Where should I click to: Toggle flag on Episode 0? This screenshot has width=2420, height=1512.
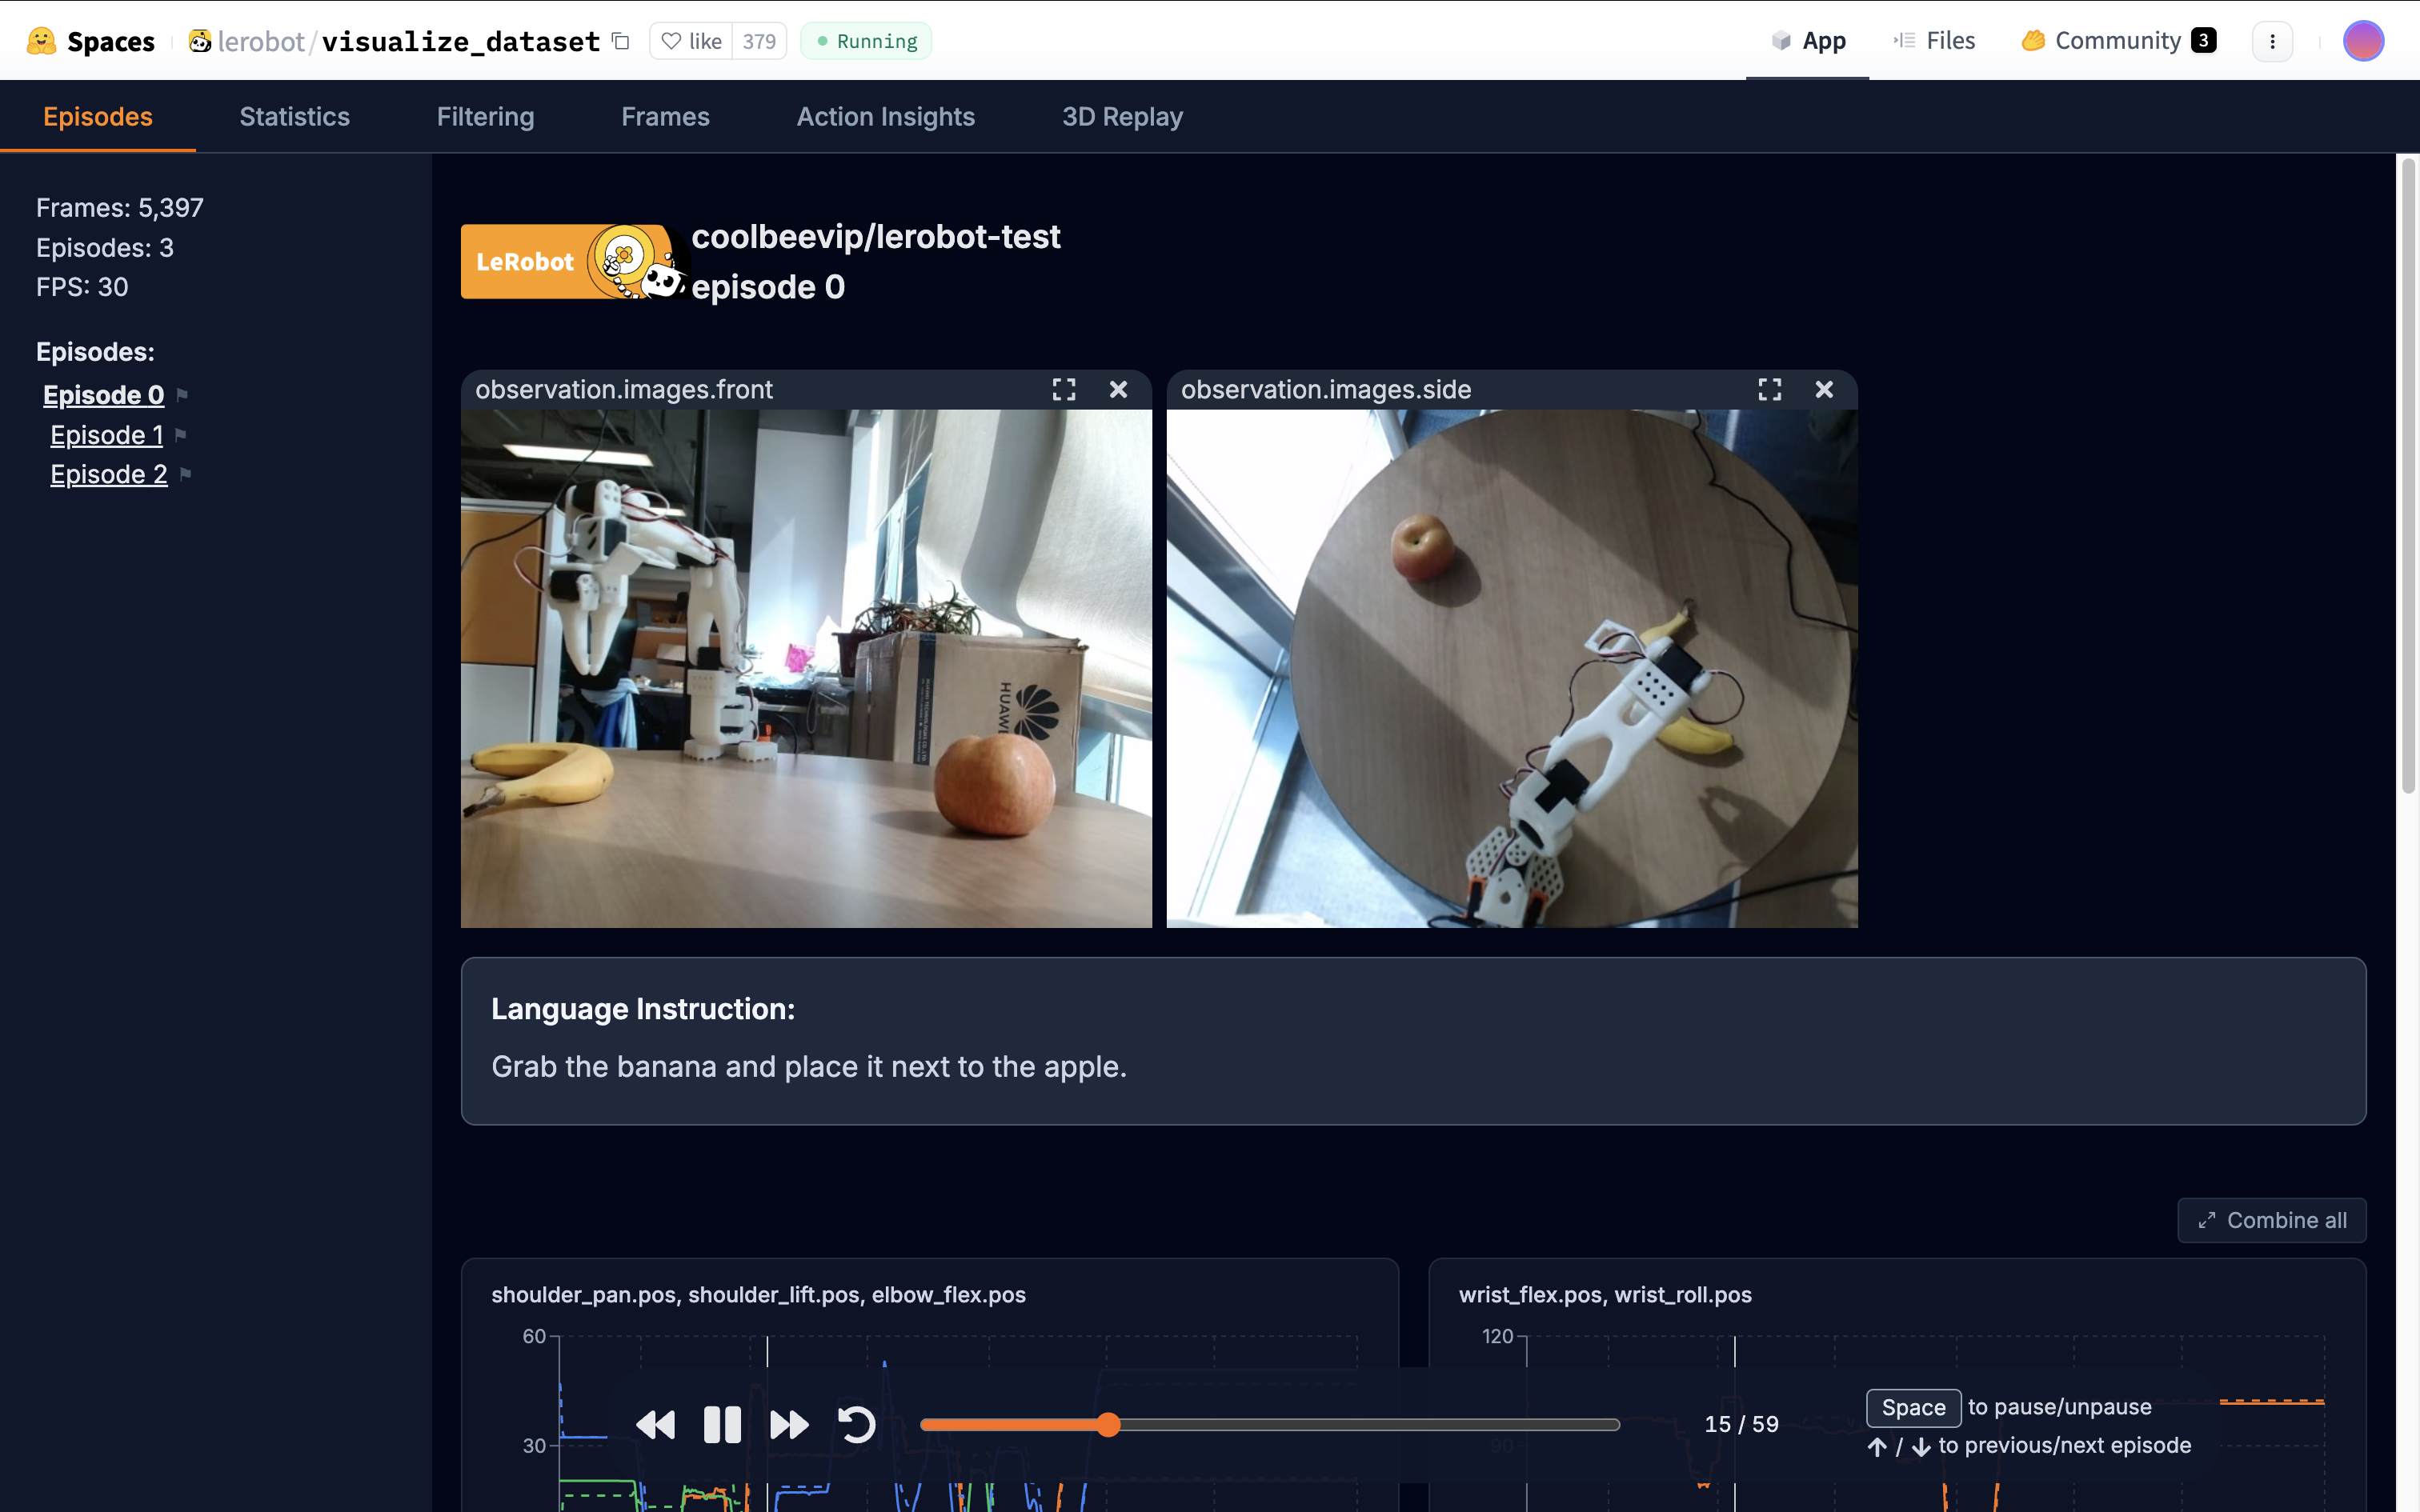click(182, 395)
